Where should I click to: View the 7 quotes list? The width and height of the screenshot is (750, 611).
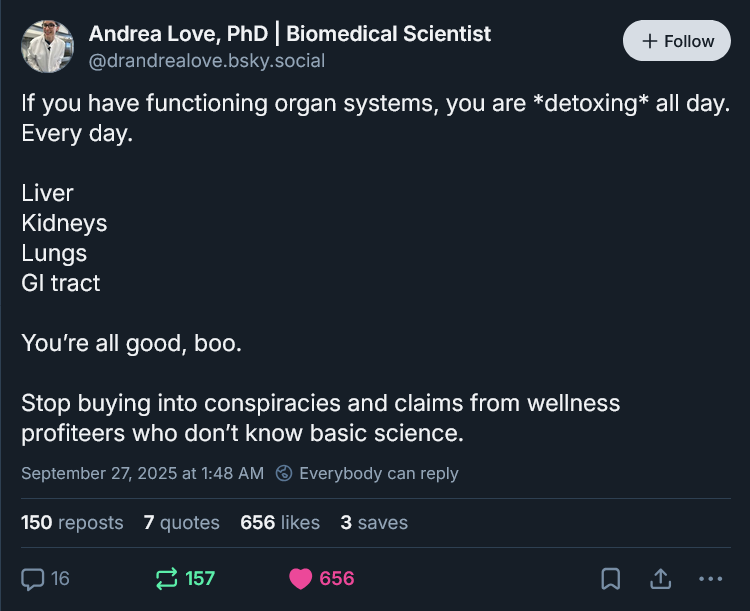click(x=181, y=522)
